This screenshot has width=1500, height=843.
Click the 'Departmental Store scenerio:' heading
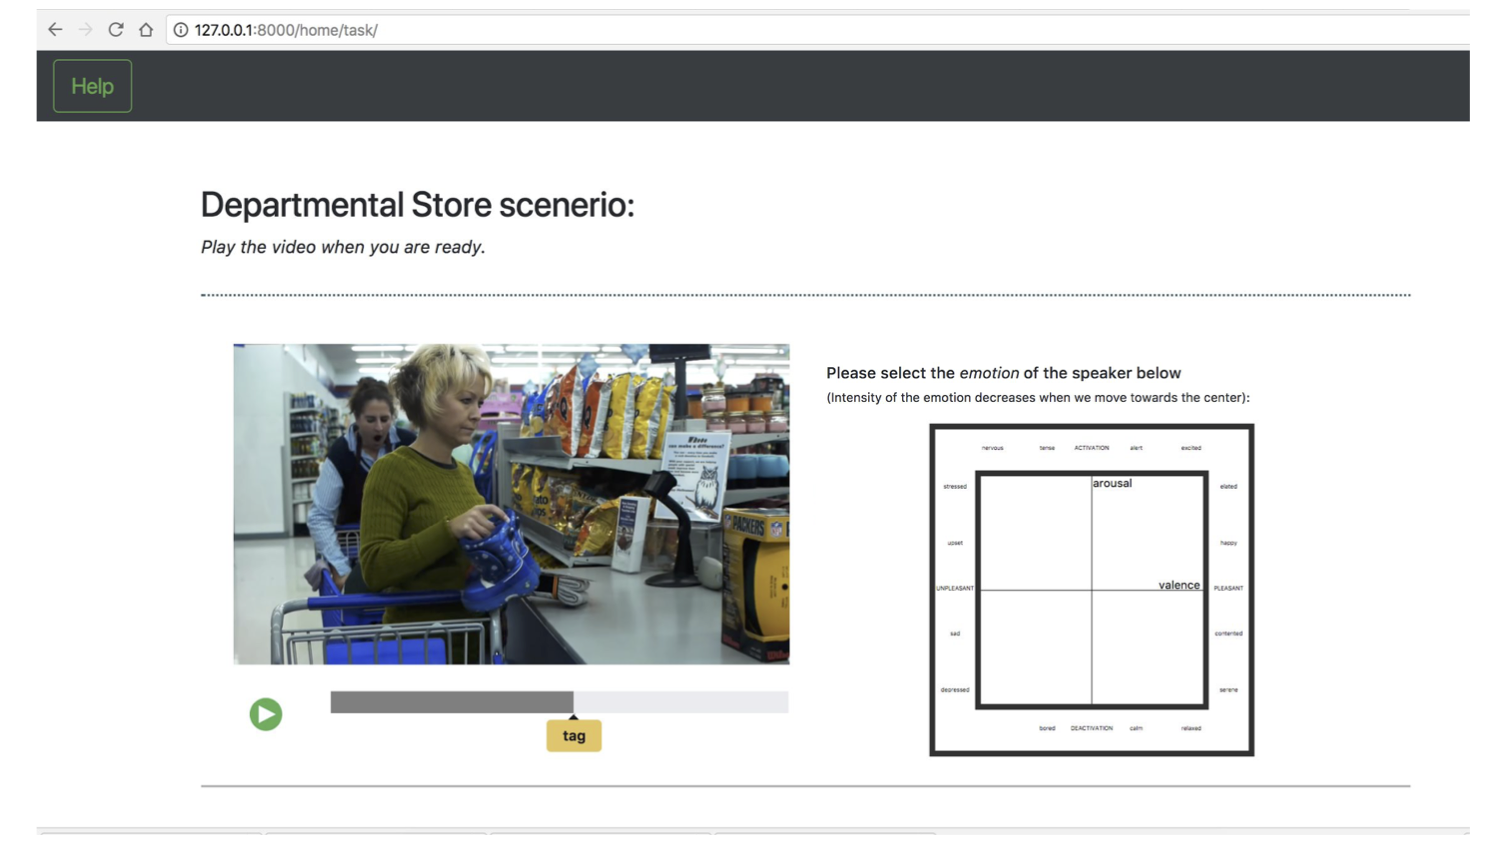418,205
